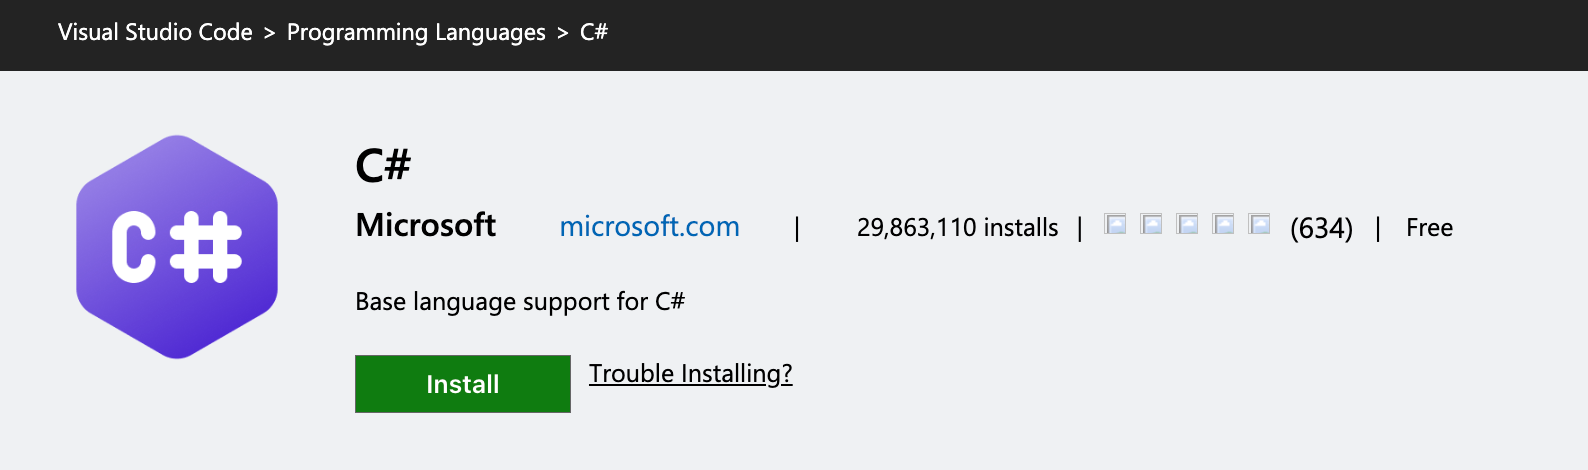Click the 29,863,110 installs counter
The image size is (1588, 470).
(957, 228)
